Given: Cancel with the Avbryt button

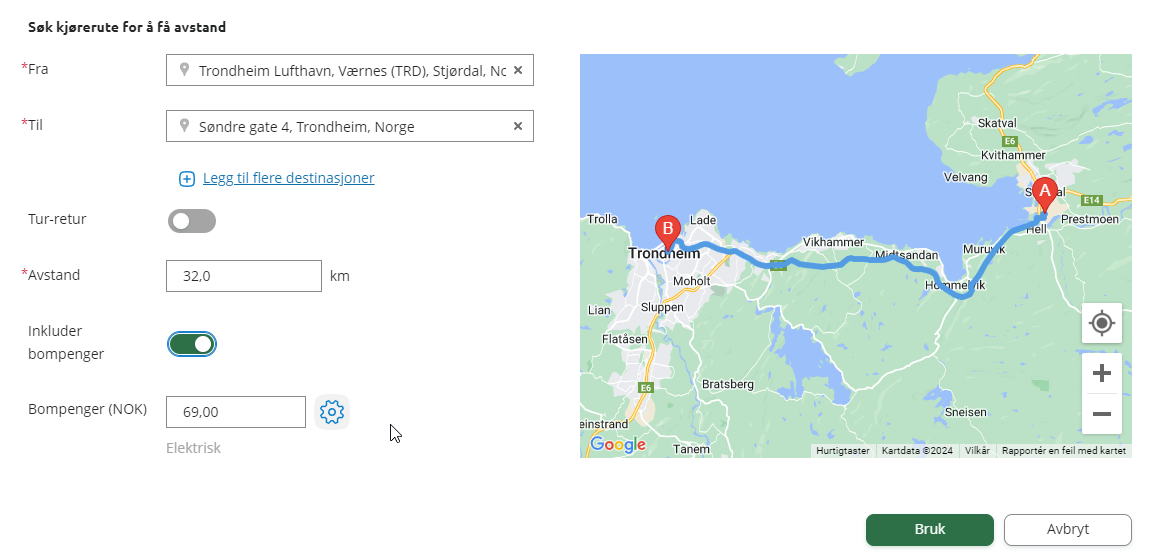Looking at the screenshot, I should (1068, 530).
